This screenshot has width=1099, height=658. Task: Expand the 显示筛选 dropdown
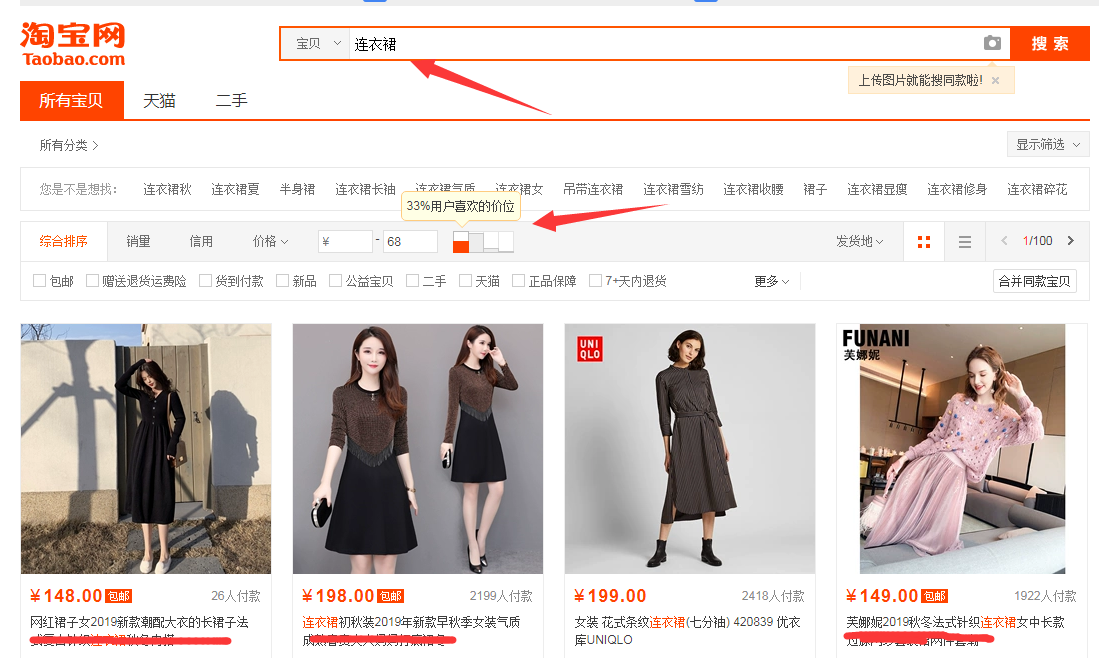point(1048,144)
